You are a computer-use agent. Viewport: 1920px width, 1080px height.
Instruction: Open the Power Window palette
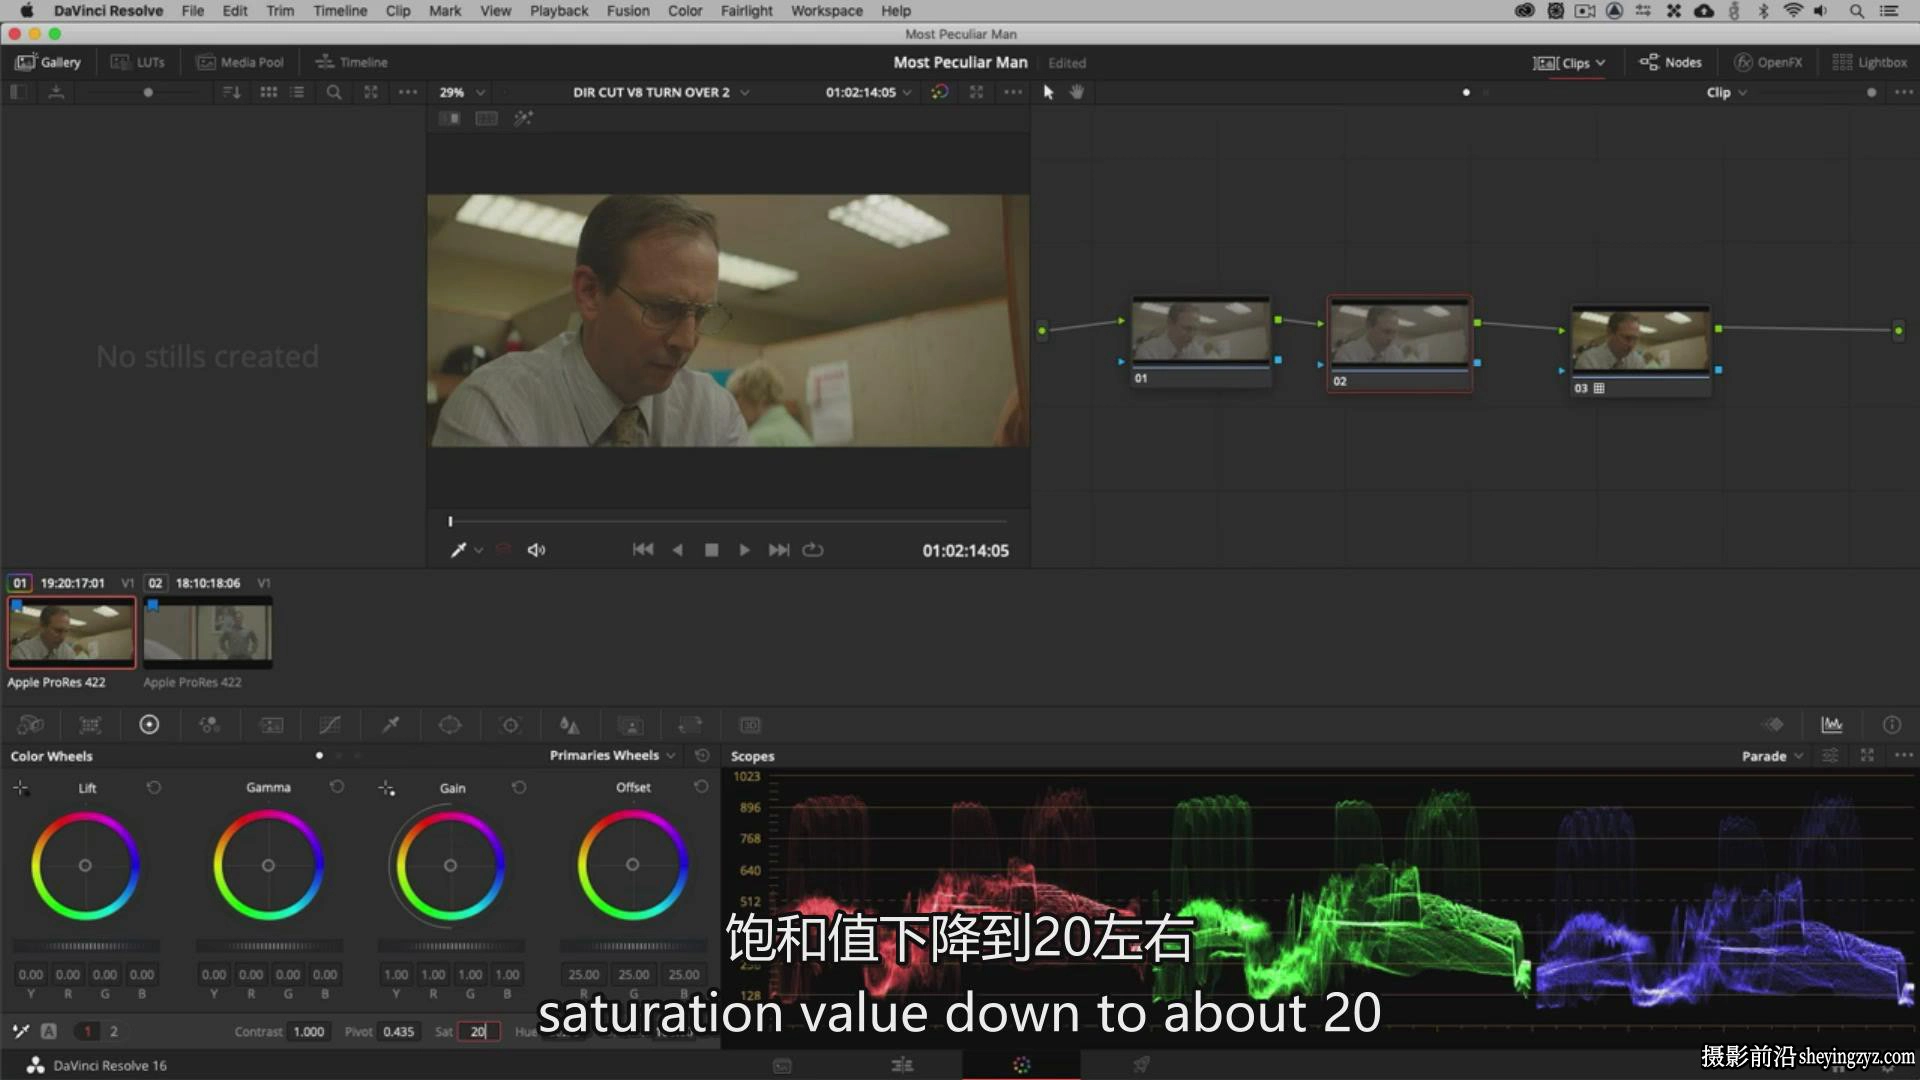(450, 725)
